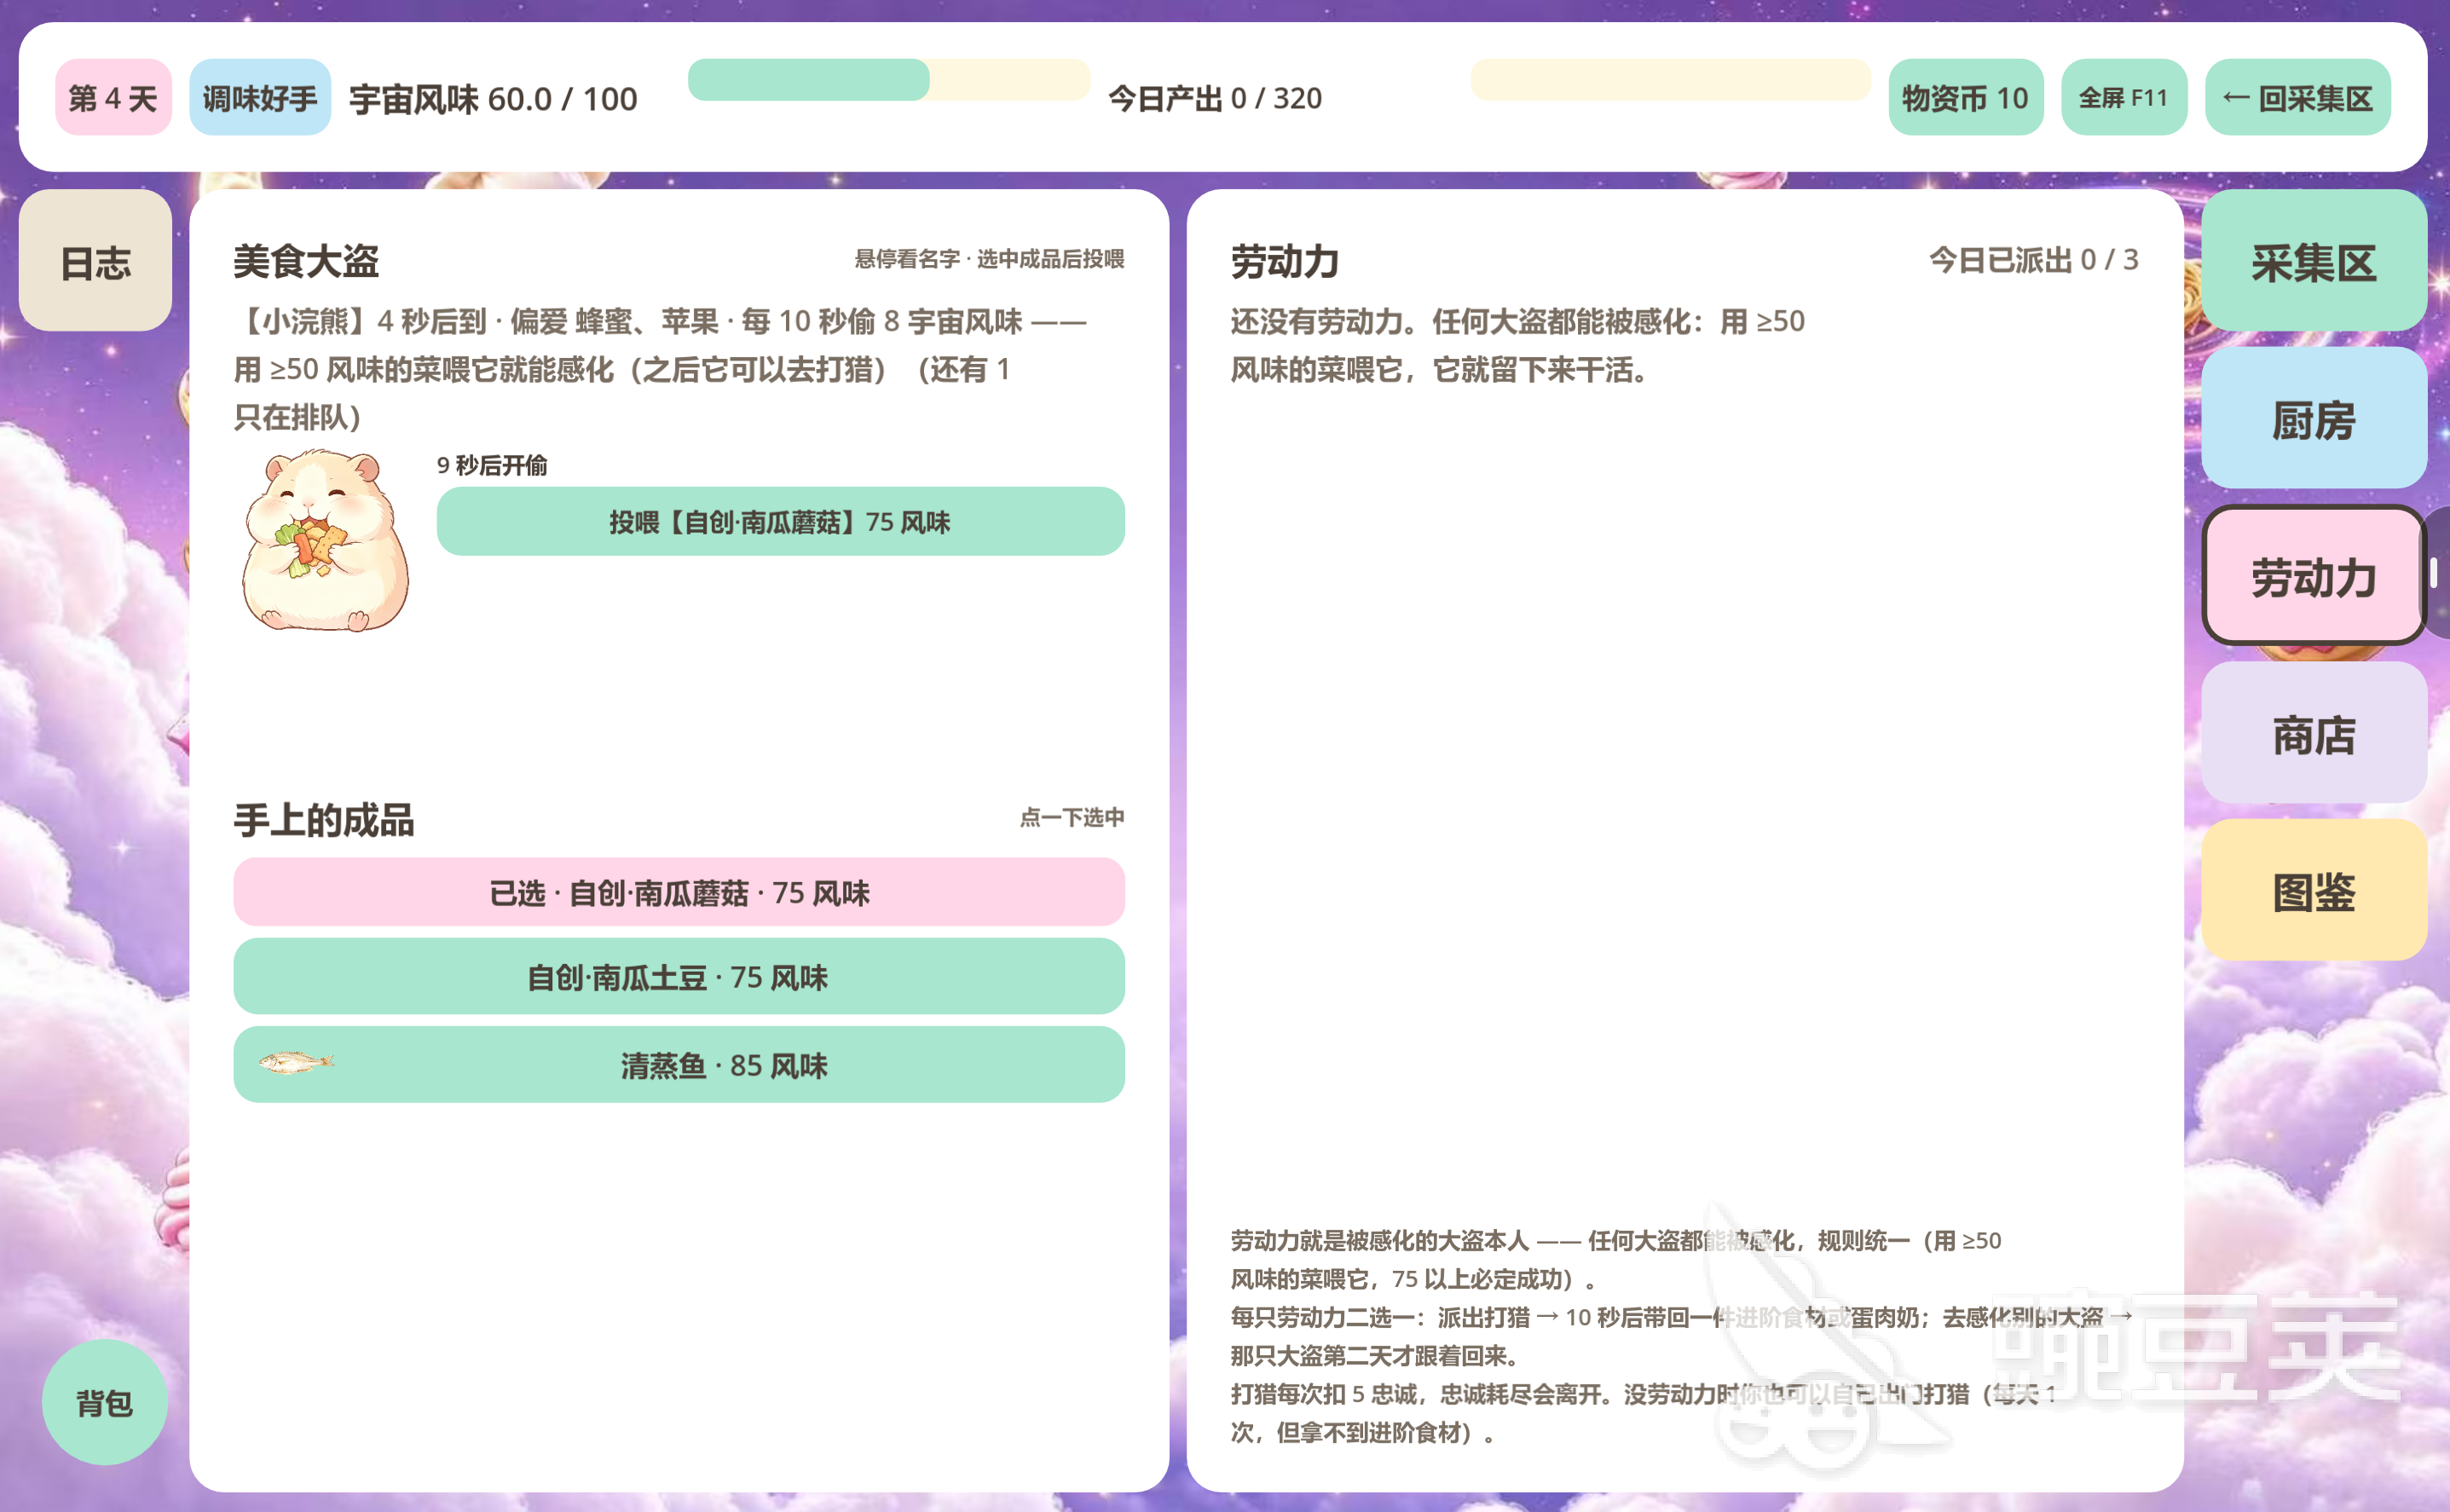Open the 背包 backpack button
Screen dimensions: 2450x1512
[x=105, y=1402]
